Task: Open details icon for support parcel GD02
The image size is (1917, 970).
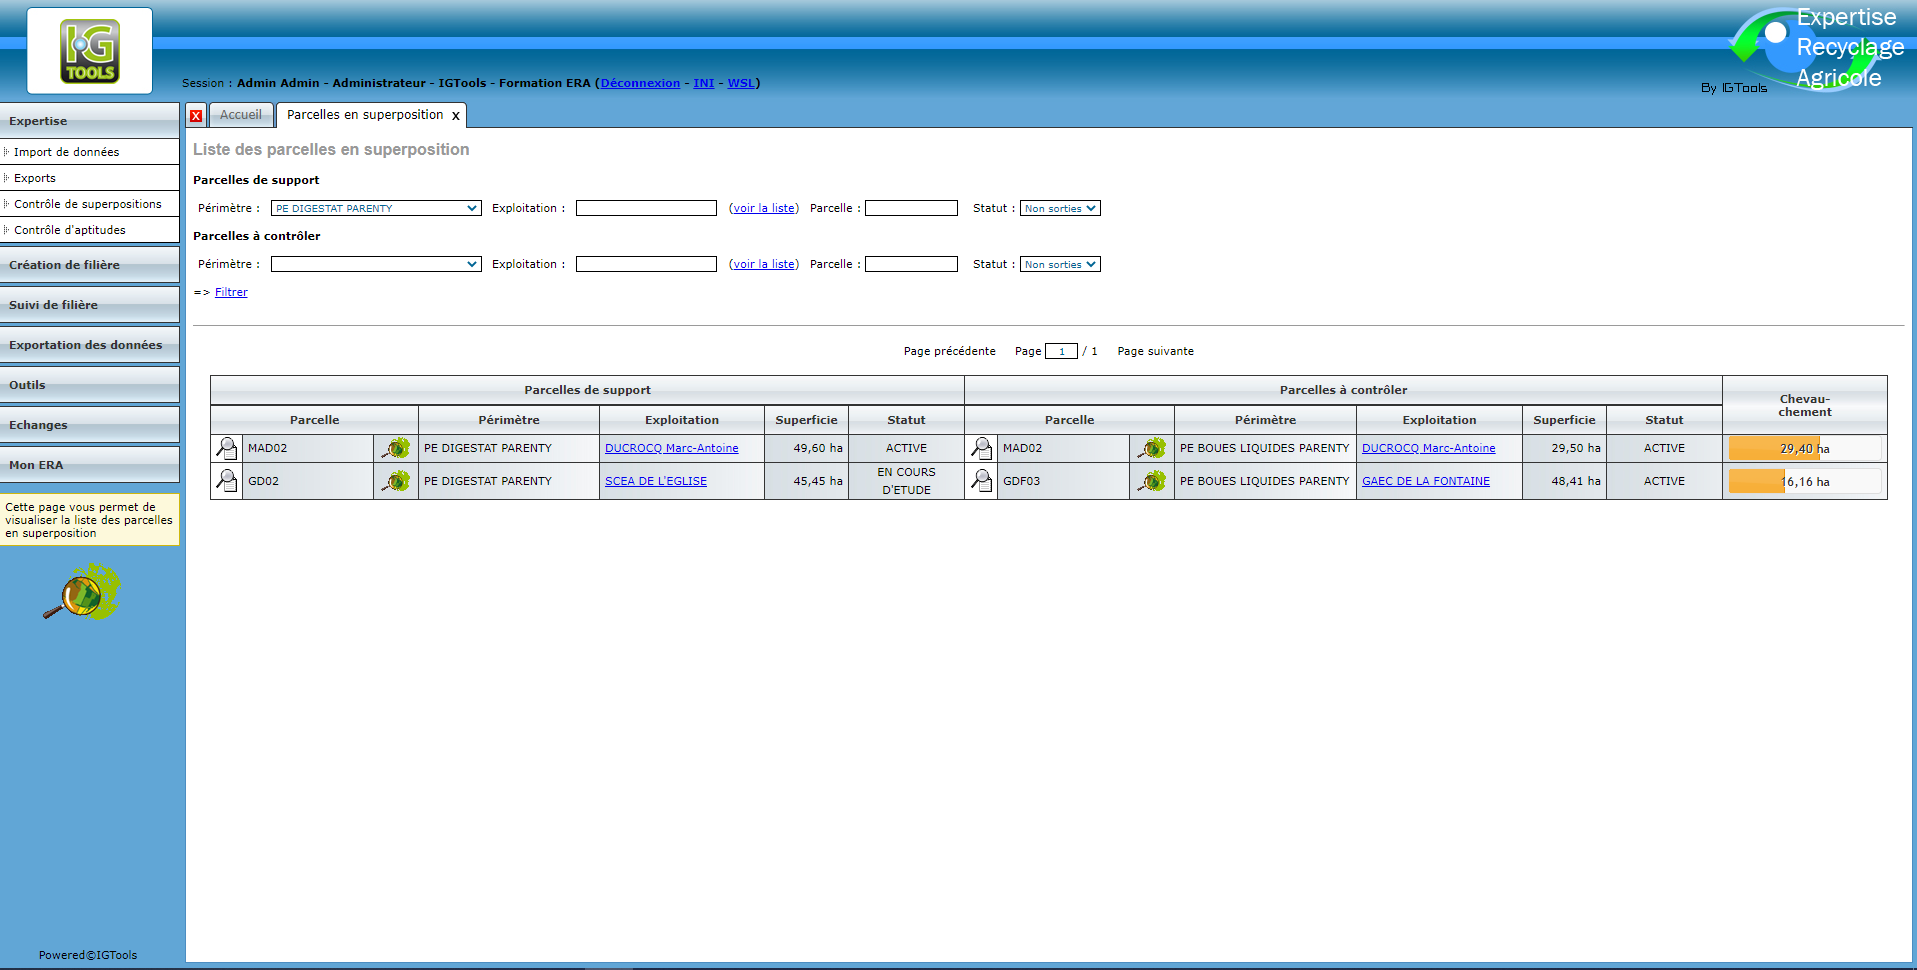Action: 227,481
